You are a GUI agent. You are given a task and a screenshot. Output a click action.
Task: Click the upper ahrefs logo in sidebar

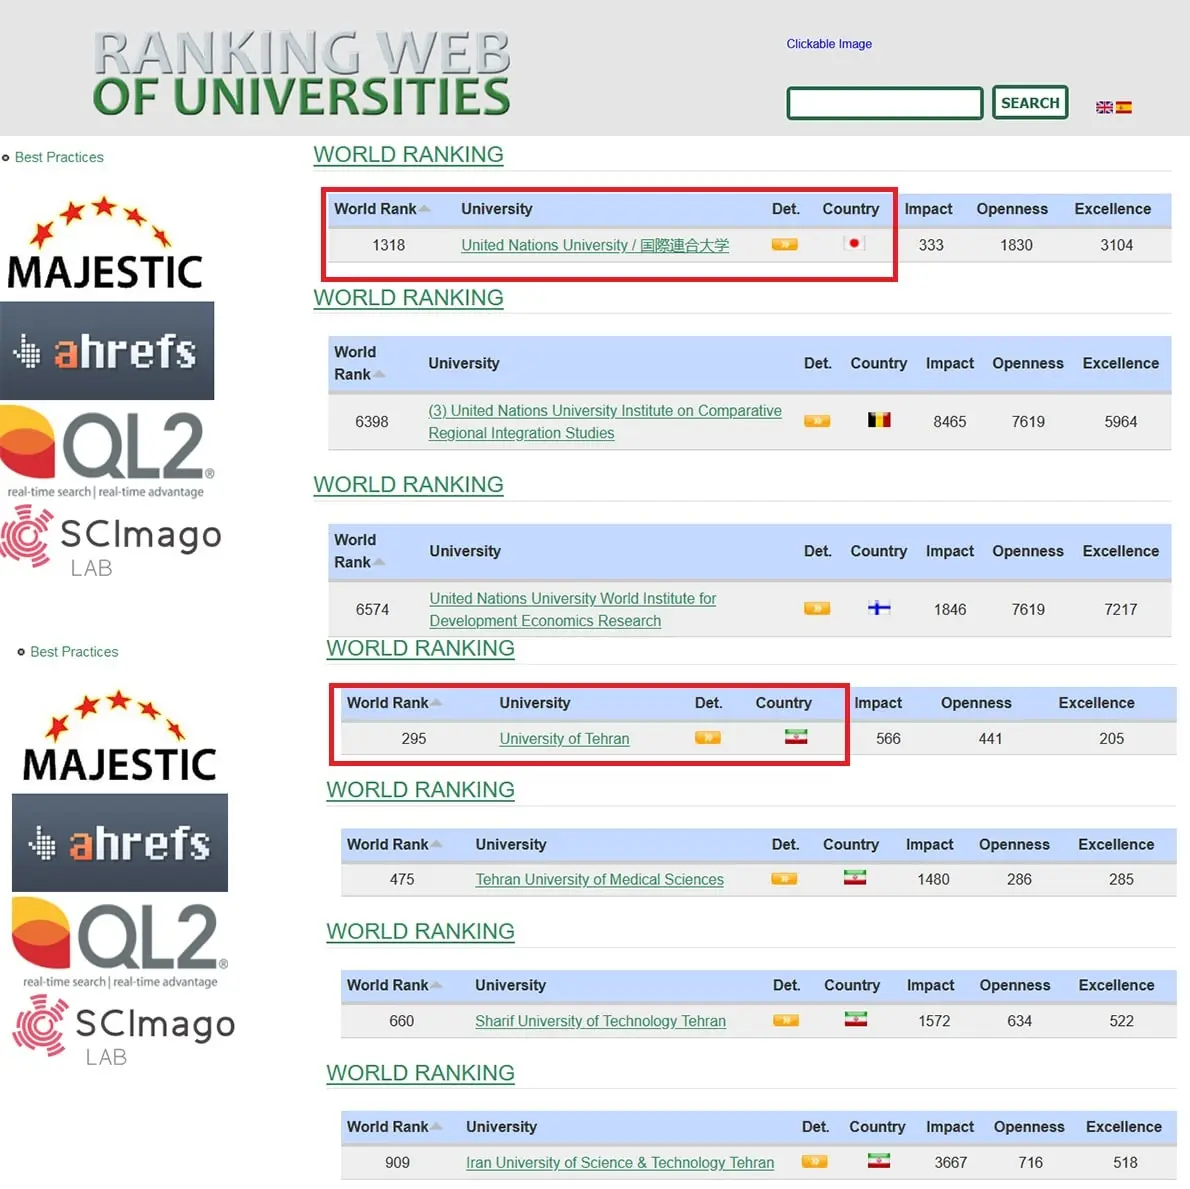pyautogui.click(x=107, y=351)
